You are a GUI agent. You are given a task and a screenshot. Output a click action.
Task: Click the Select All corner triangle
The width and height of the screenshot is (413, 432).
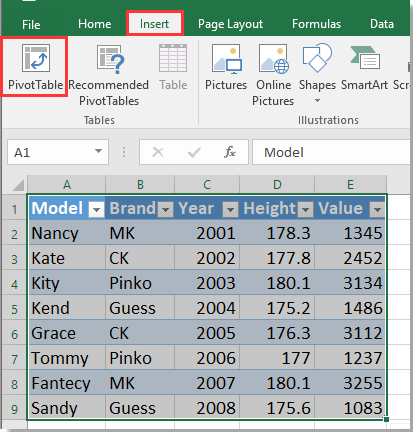(x=18, y=185)
